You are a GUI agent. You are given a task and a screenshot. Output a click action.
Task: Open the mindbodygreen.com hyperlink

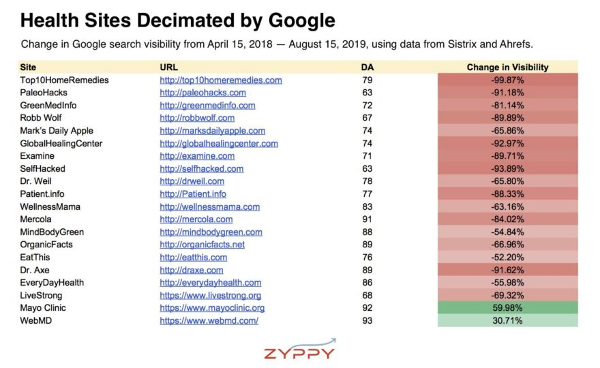(x=211, y=232)
